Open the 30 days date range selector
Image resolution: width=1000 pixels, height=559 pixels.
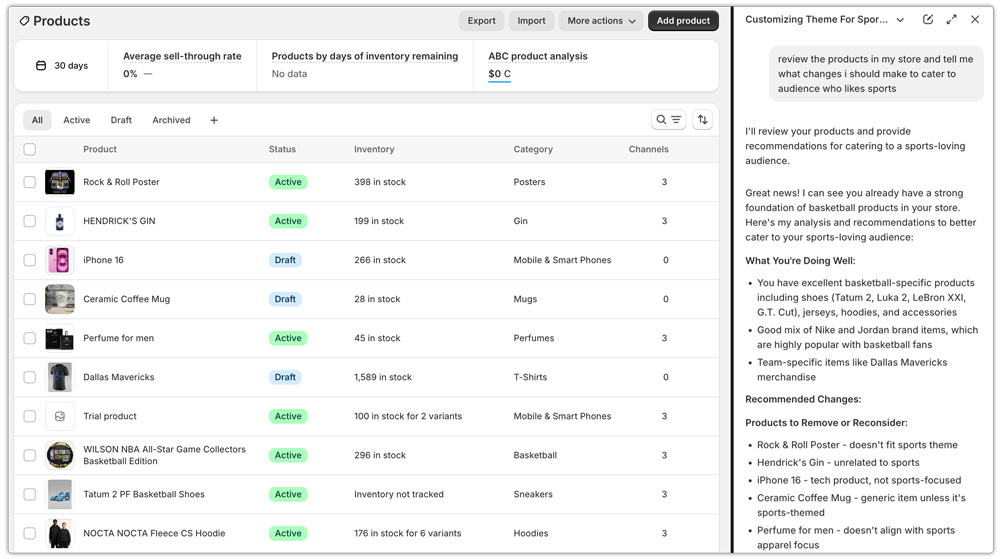[x=62, y=66]
